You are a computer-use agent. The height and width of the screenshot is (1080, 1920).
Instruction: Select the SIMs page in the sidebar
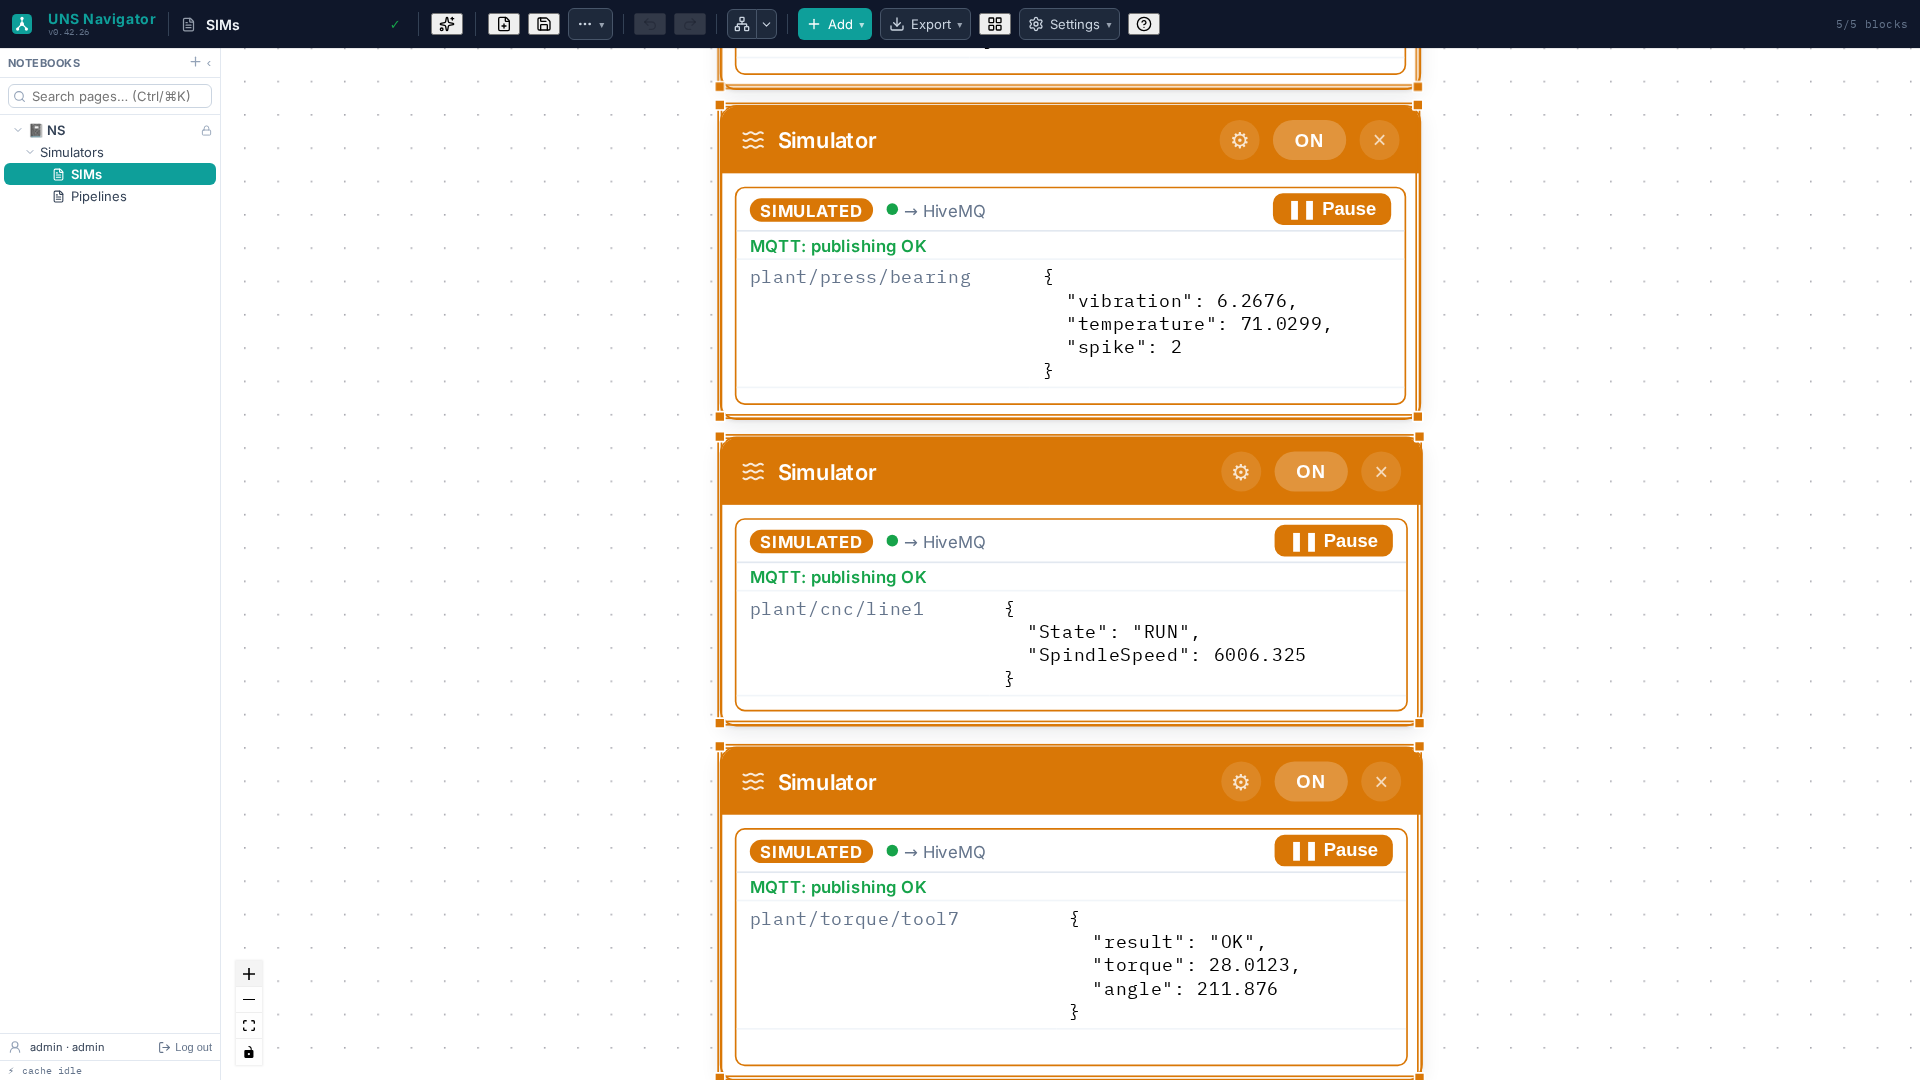tap(110, 174)
